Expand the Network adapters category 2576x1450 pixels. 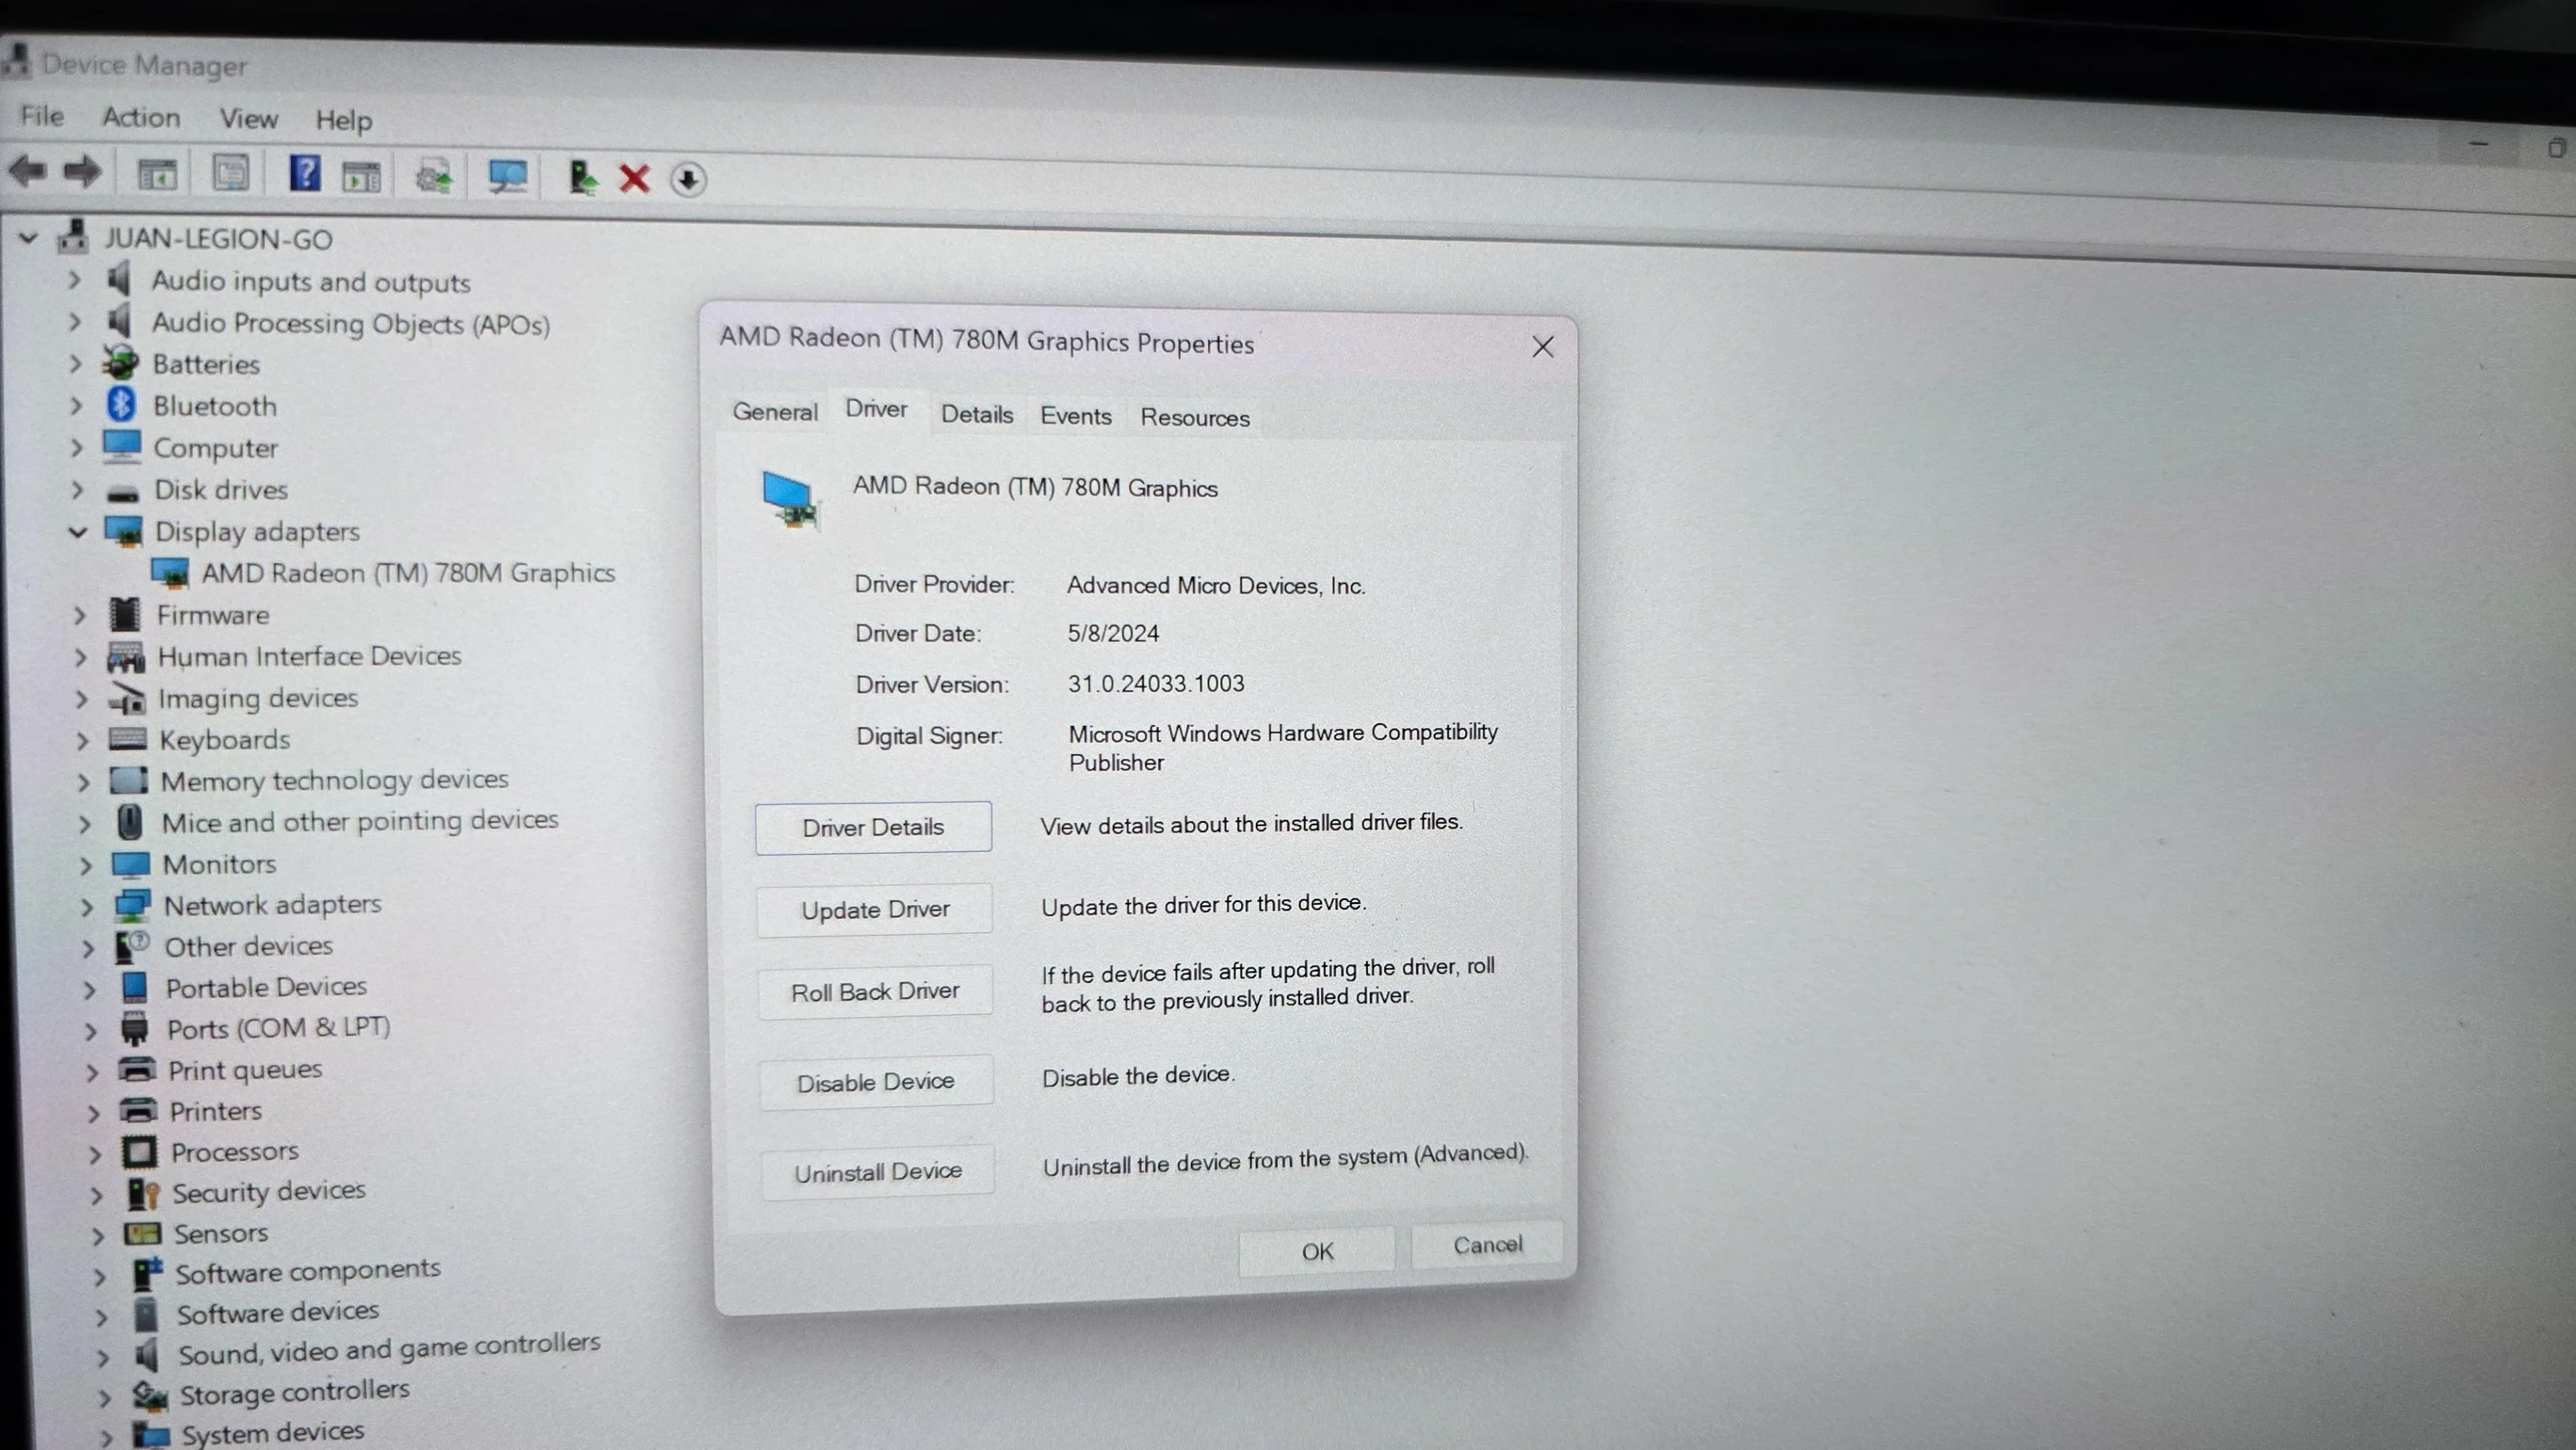tap(88, 905)
